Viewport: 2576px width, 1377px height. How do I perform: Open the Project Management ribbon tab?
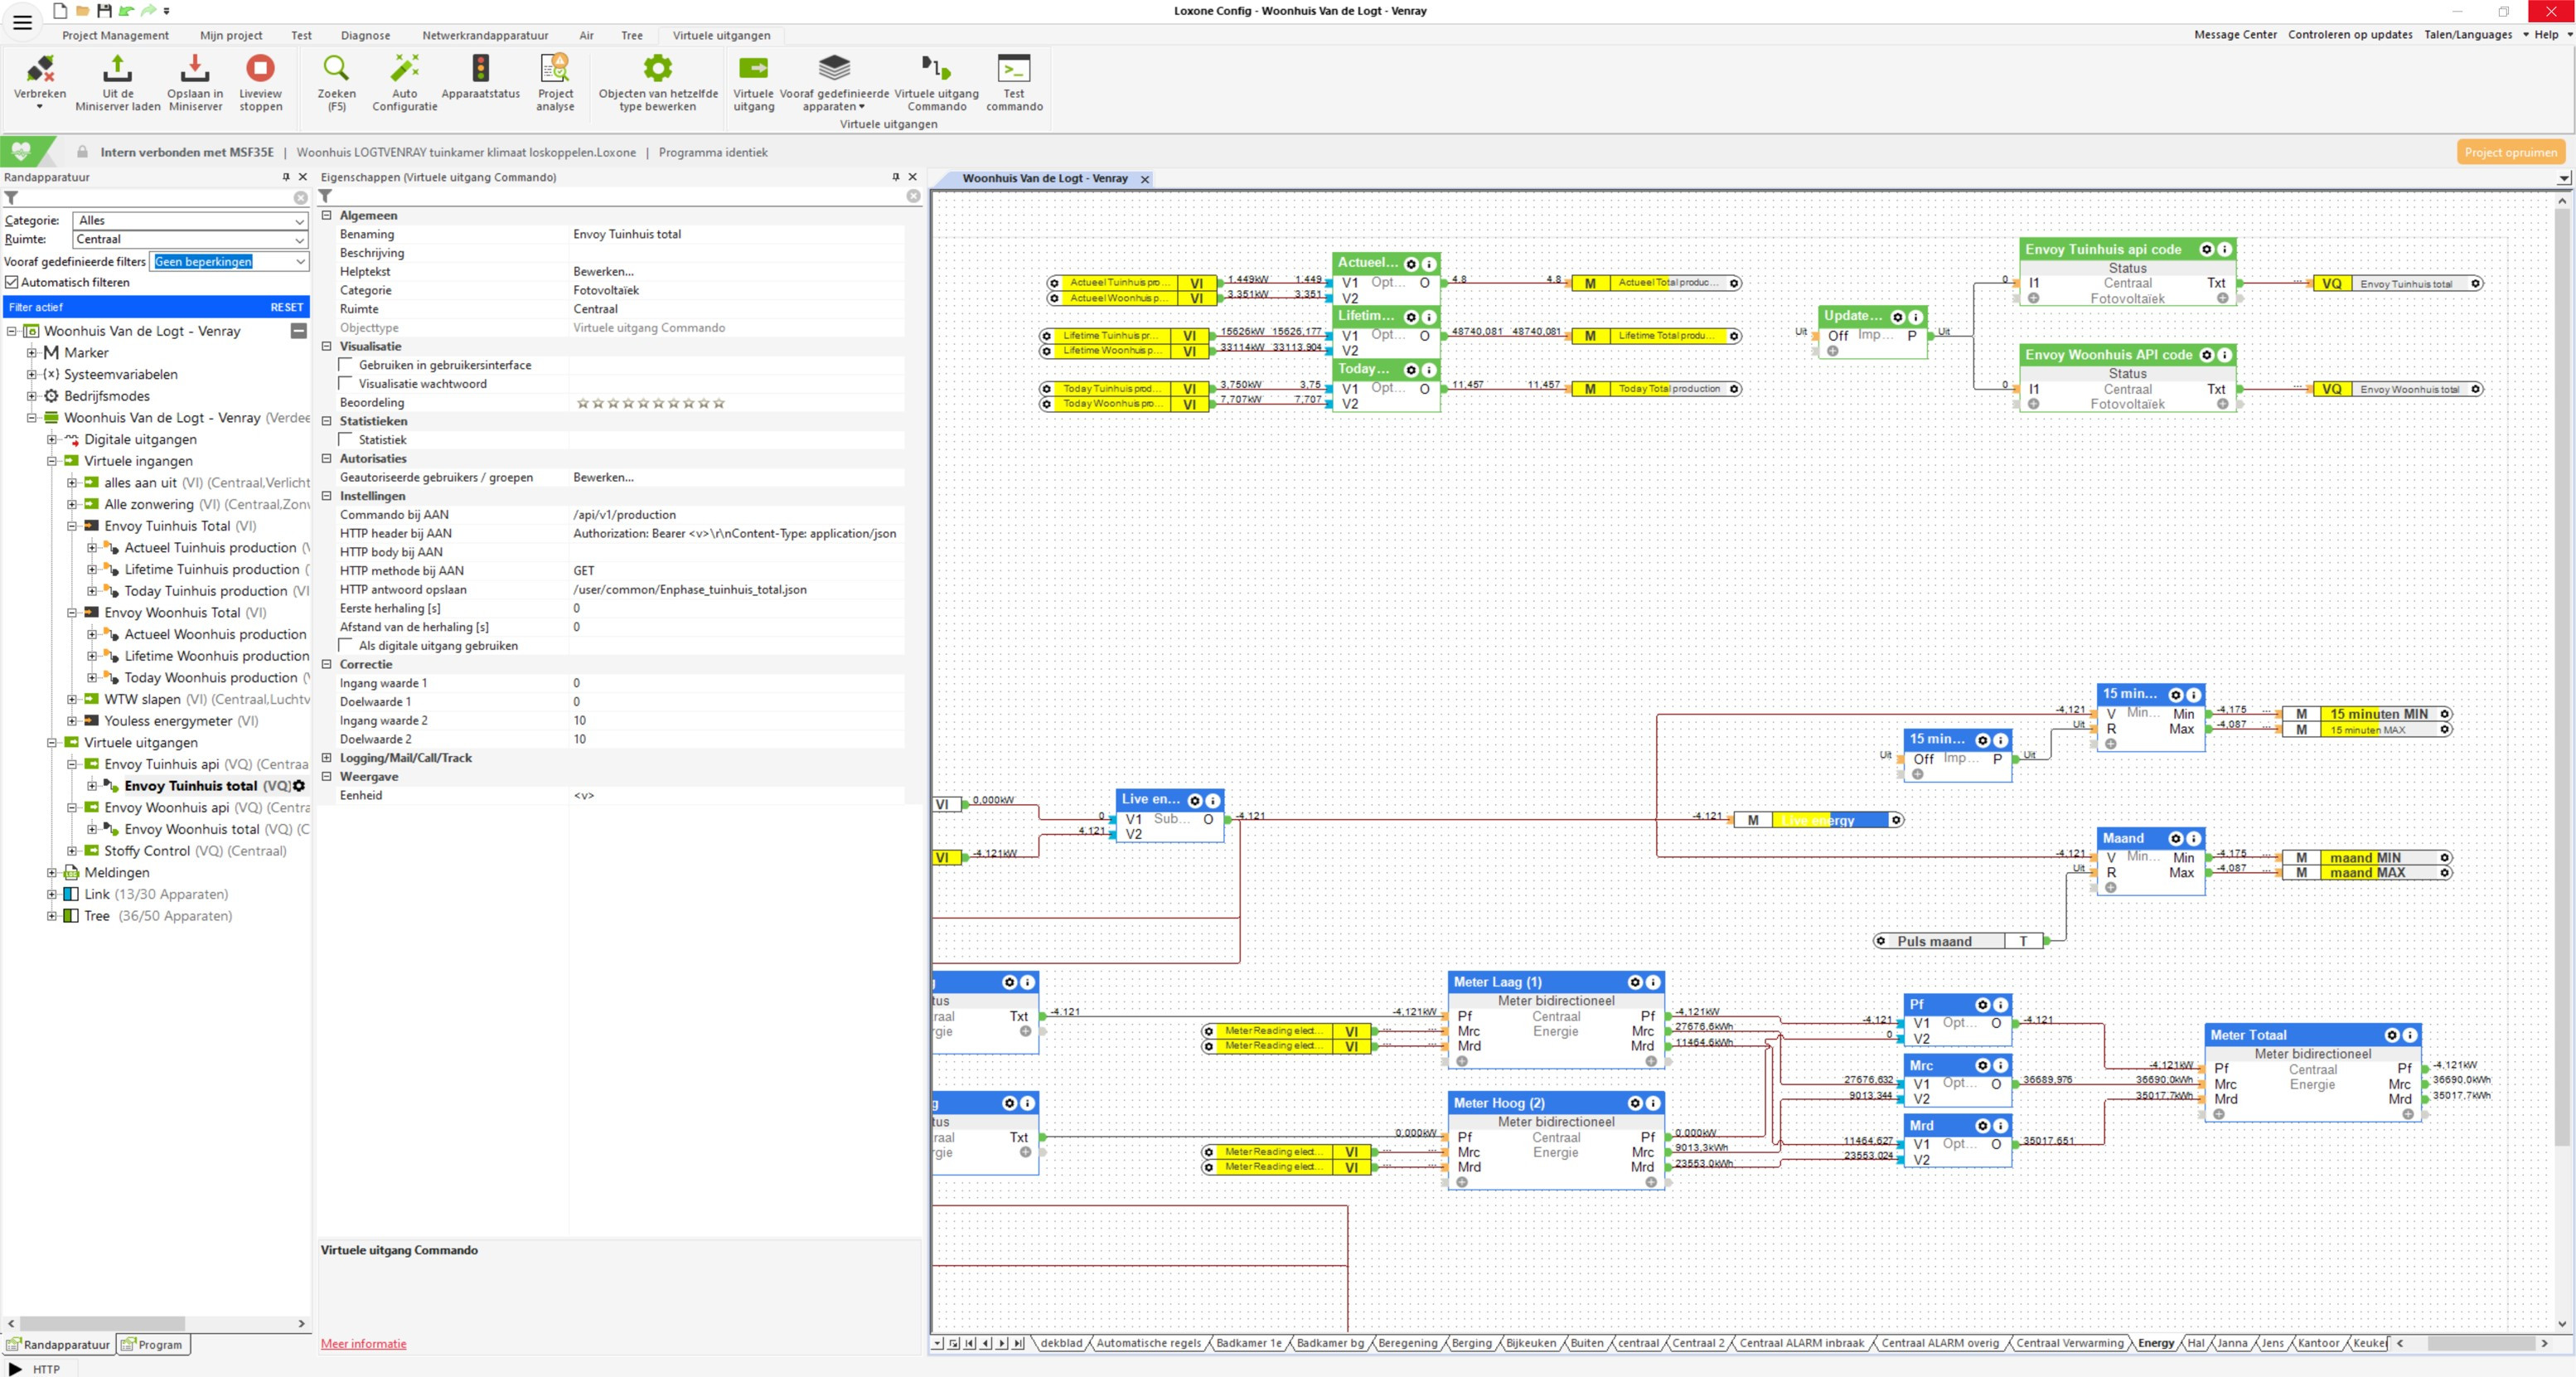(115, 35)
